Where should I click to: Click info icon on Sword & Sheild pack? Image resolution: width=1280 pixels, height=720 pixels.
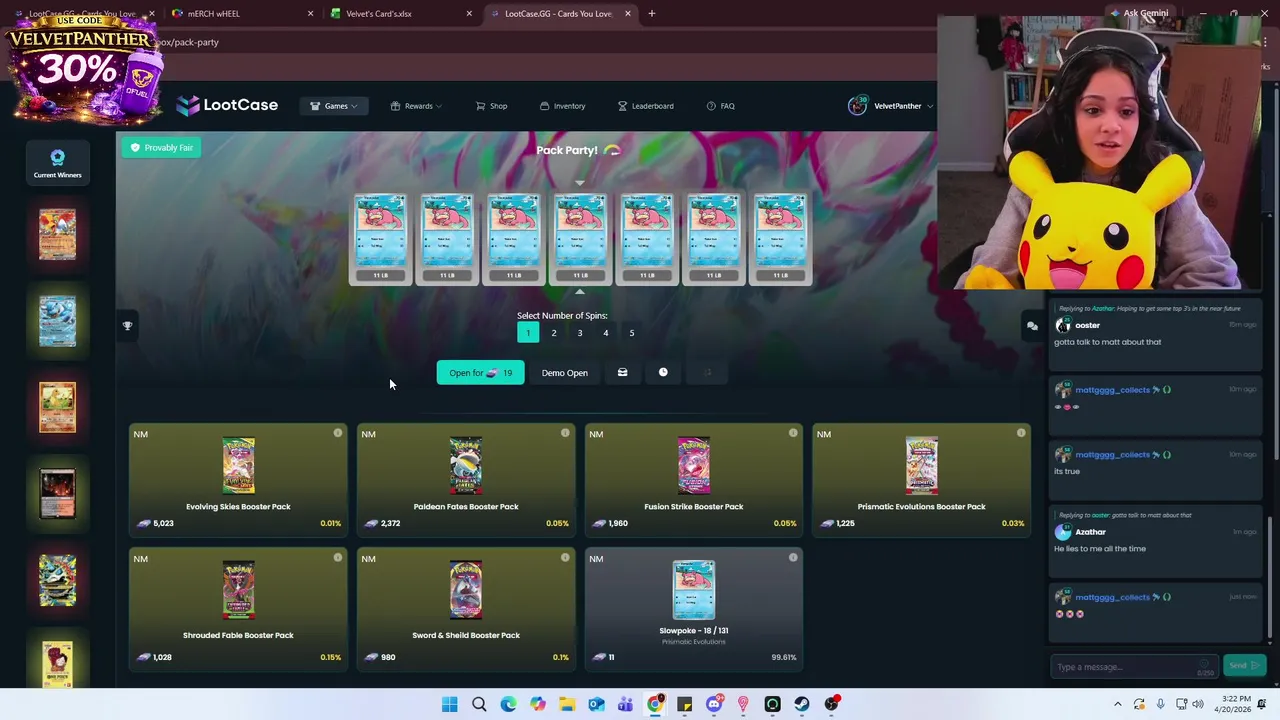pos(565,557)
